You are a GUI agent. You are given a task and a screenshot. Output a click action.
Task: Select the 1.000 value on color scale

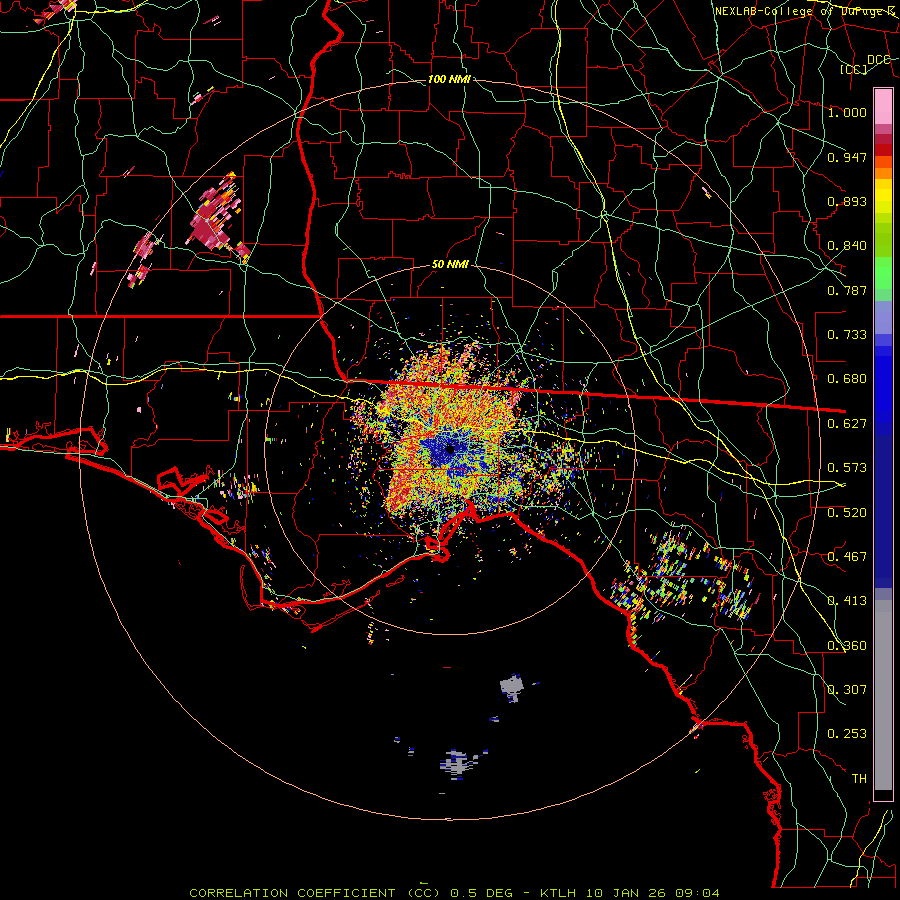[847, 112]
